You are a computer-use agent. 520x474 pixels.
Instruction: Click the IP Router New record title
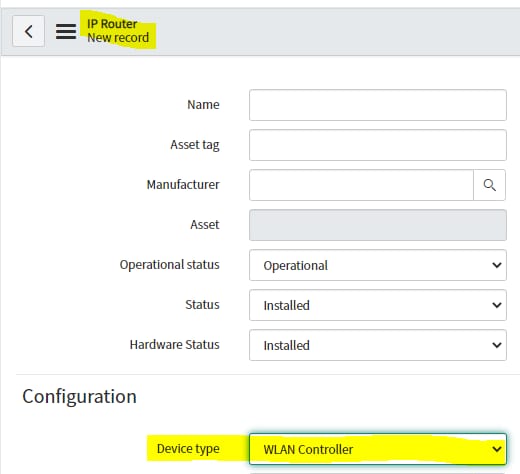(118, 31)
